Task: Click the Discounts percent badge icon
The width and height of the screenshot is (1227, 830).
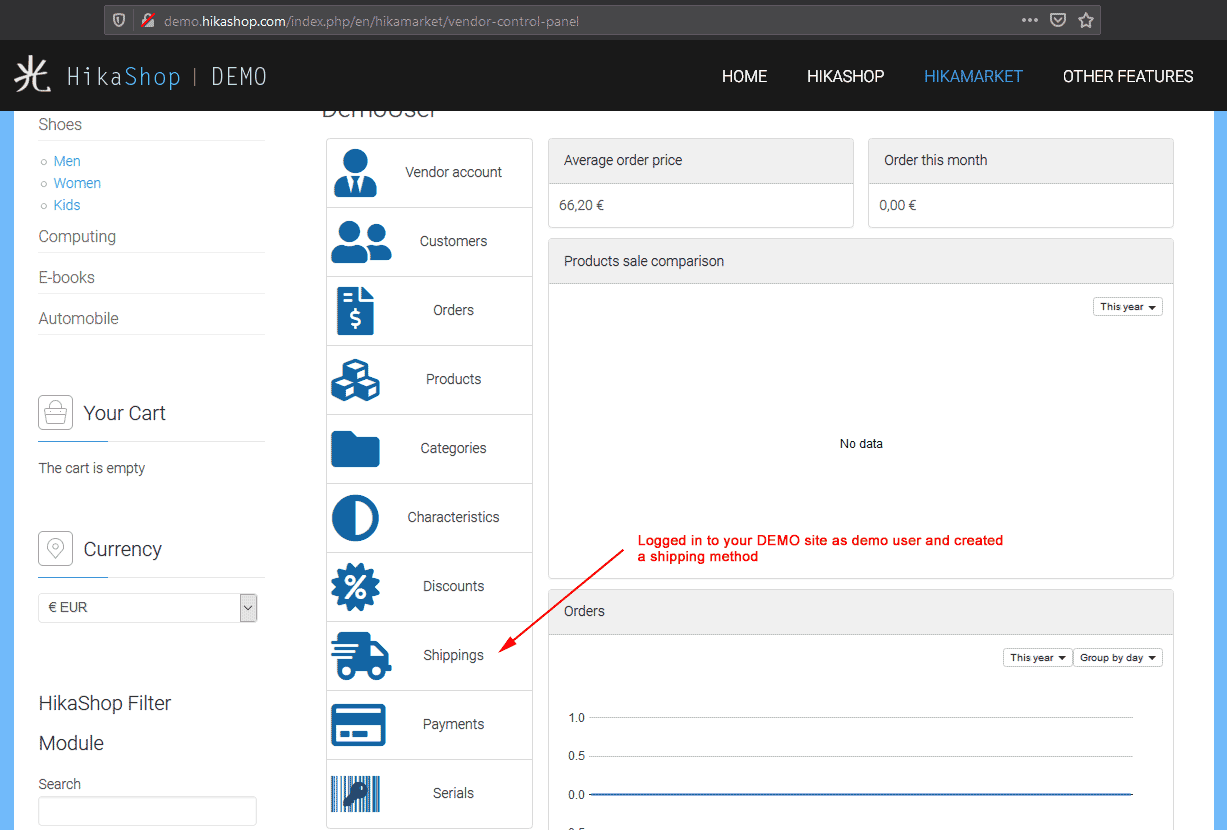Action: (x=355, y=587)
